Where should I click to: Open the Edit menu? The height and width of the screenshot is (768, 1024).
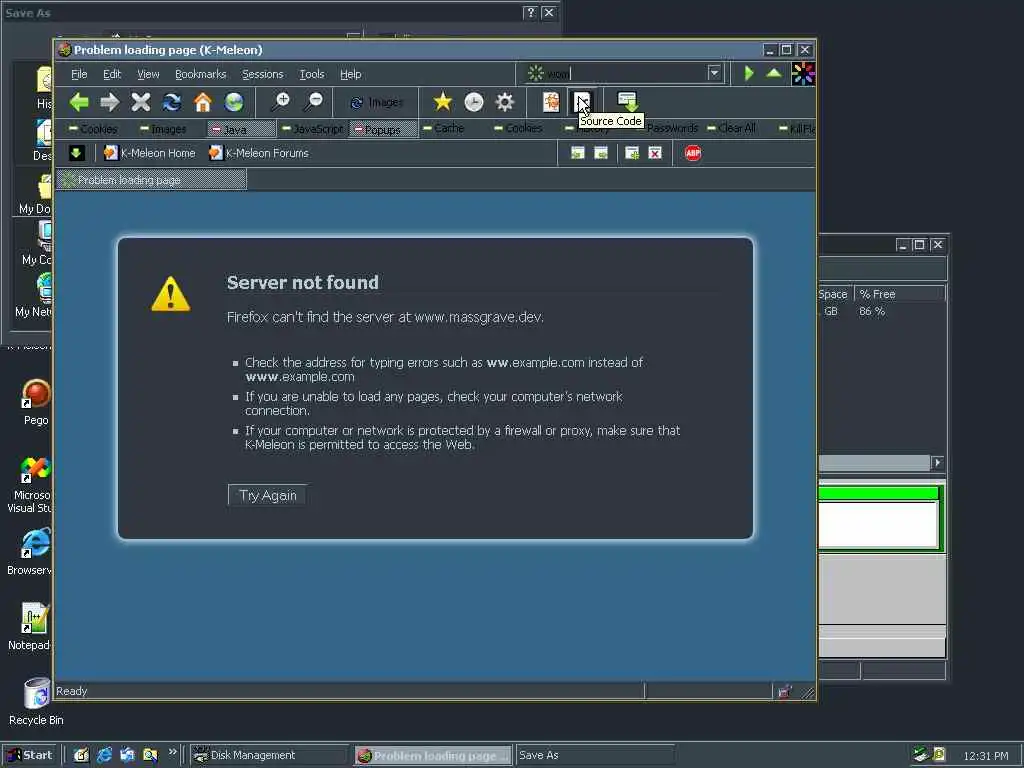tap(112, 74)
